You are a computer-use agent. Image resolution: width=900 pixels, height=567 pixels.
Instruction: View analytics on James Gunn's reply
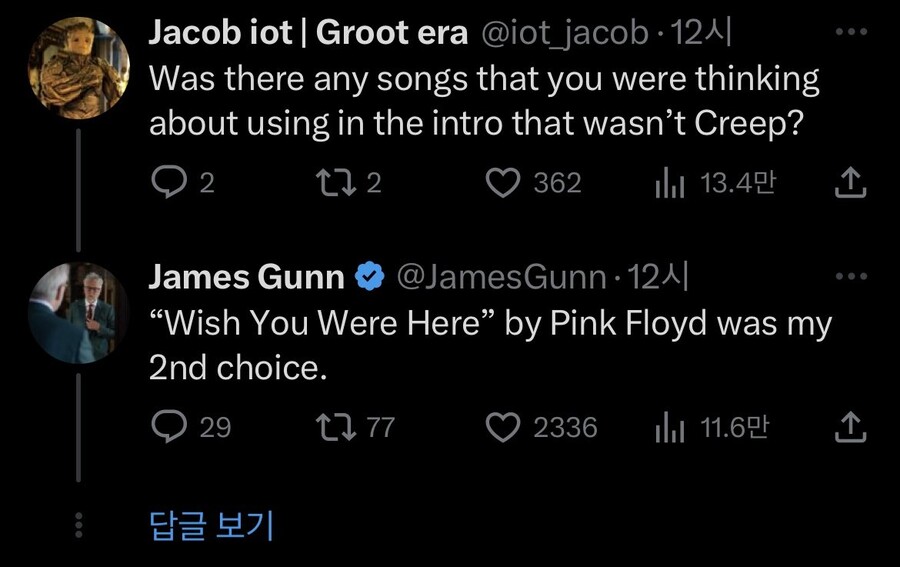click(x=666, y=427)
